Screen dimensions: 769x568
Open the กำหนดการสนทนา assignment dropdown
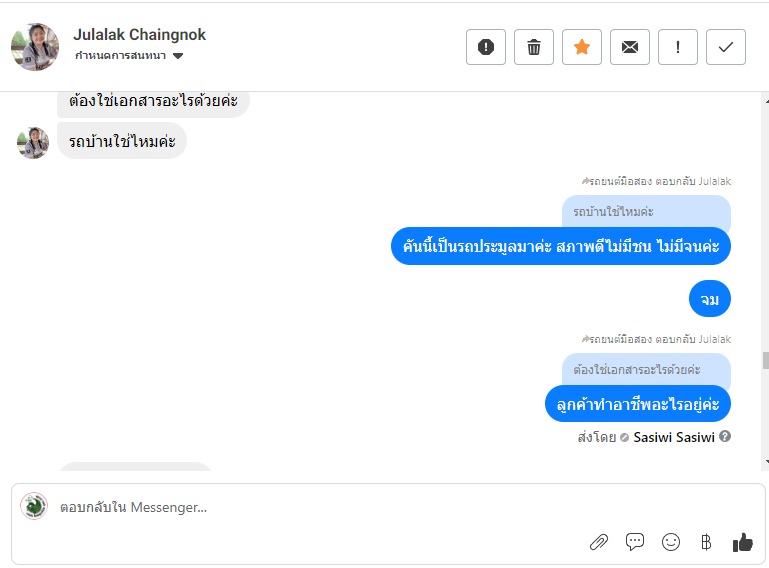click(x=129, y=56)
